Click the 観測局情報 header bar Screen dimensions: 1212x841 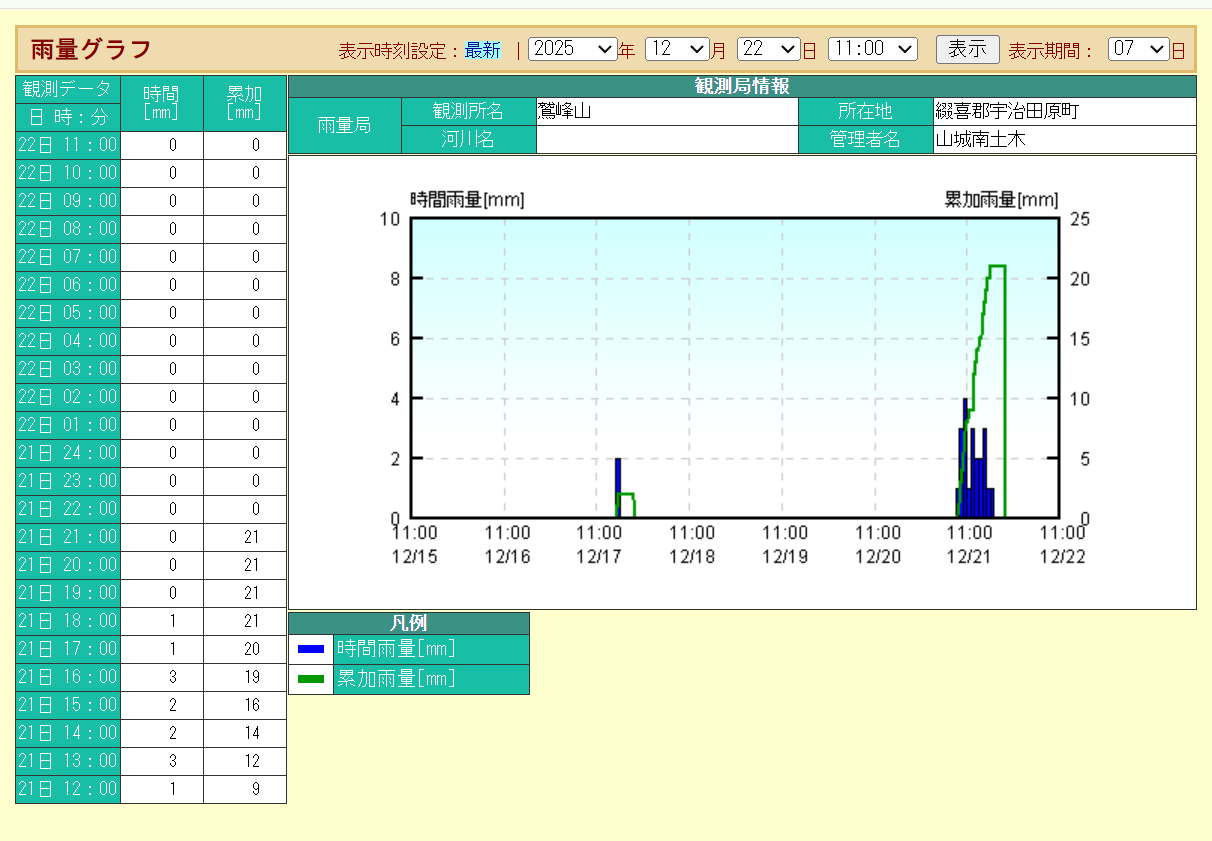click(x=742, y=86)
